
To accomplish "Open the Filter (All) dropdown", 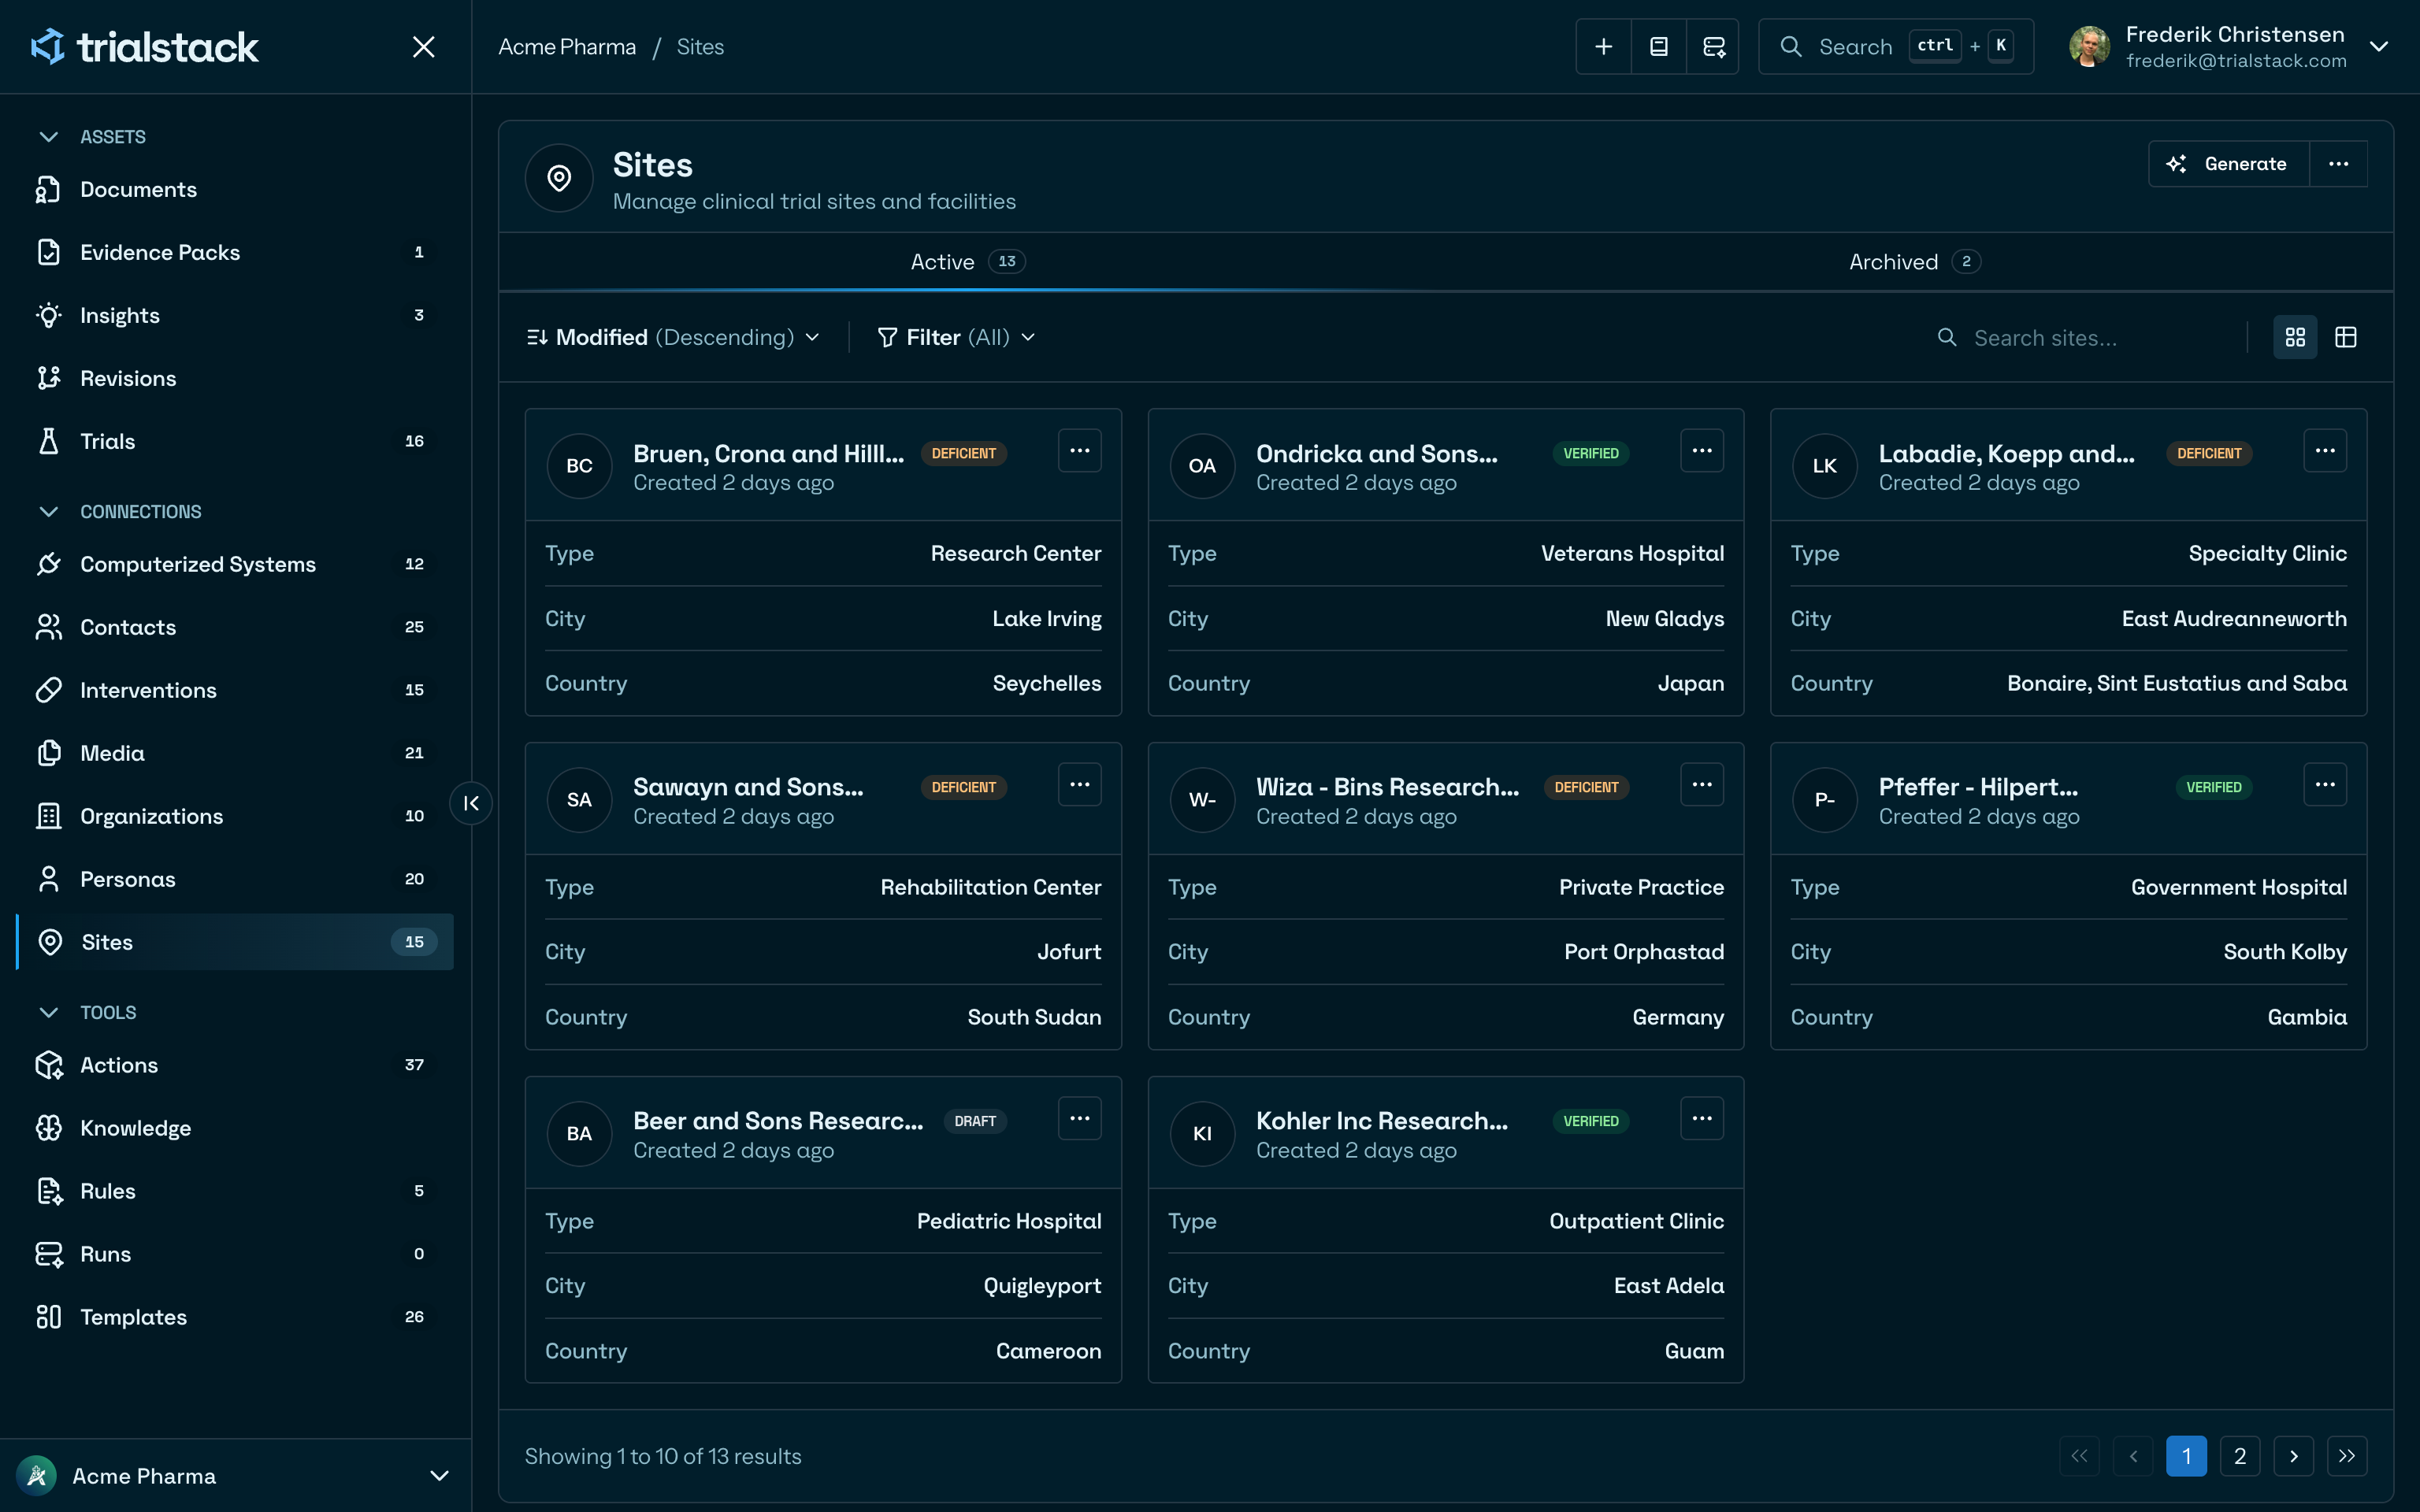I will [956, 338].
